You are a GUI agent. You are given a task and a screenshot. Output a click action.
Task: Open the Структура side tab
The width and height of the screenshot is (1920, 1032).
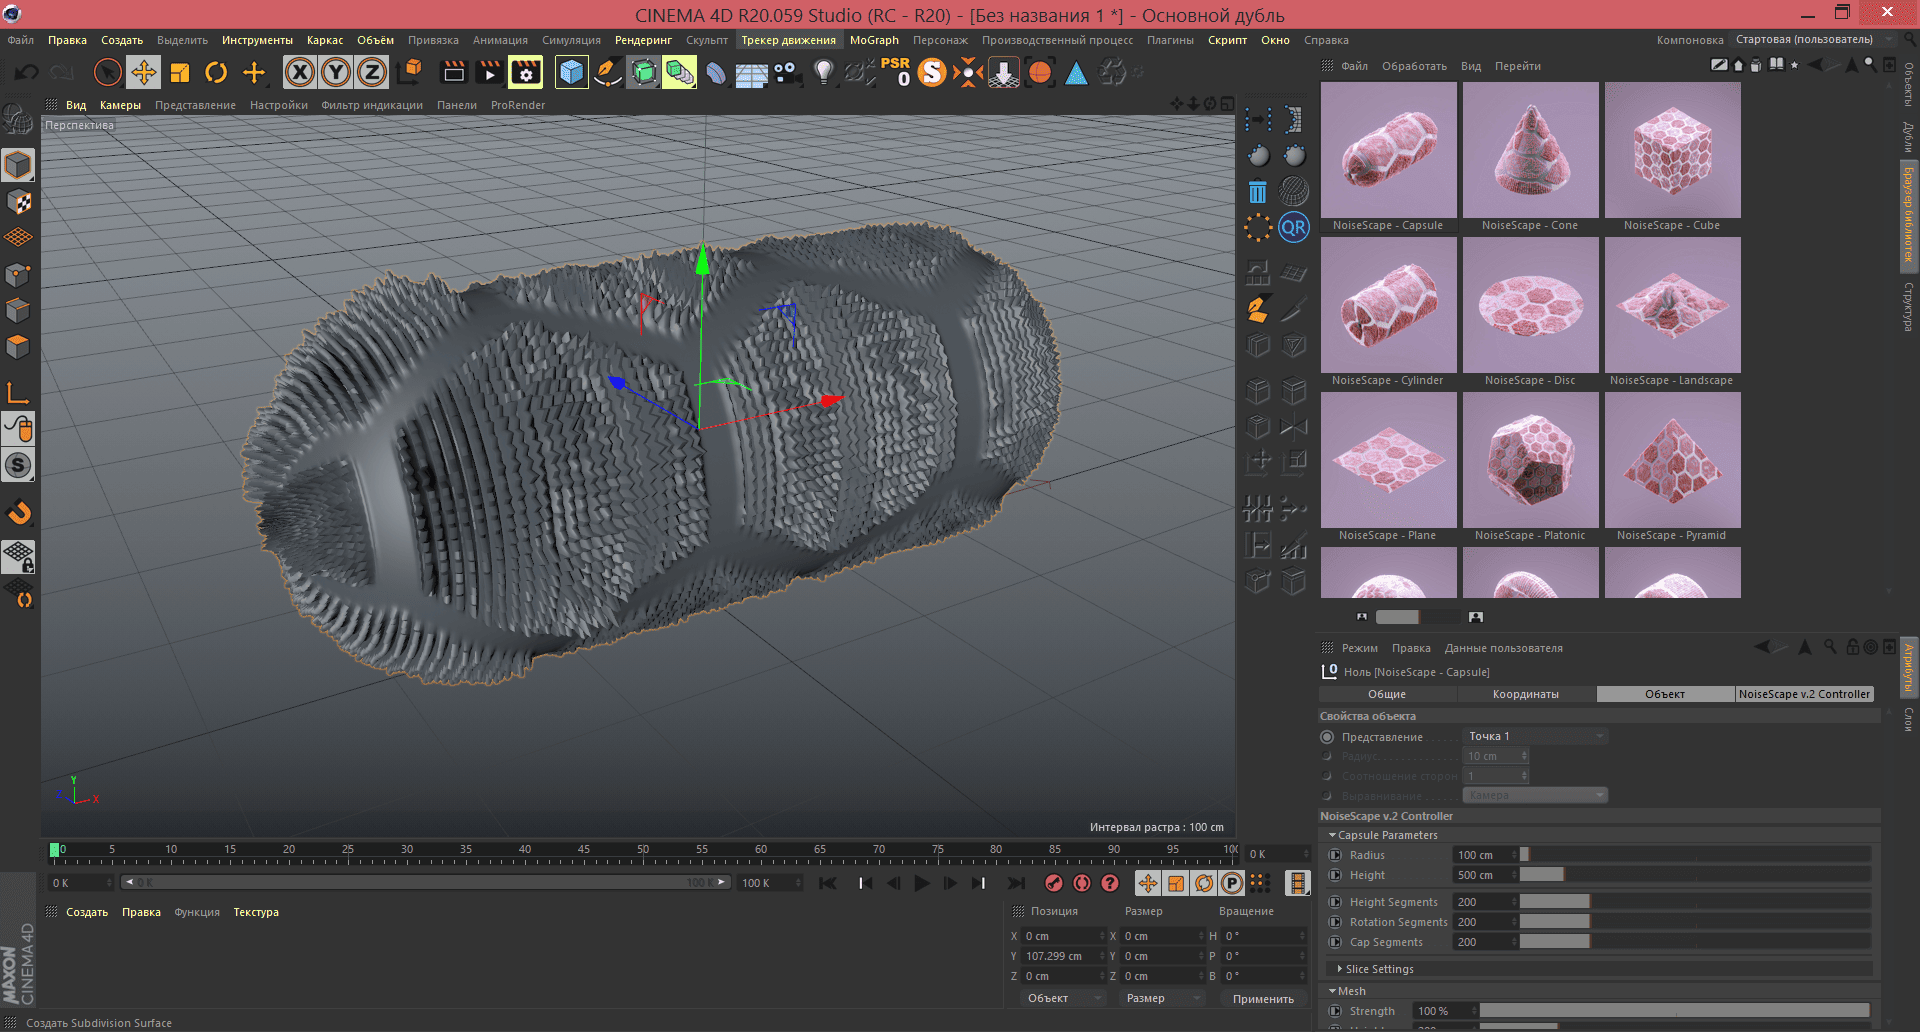1908,306
